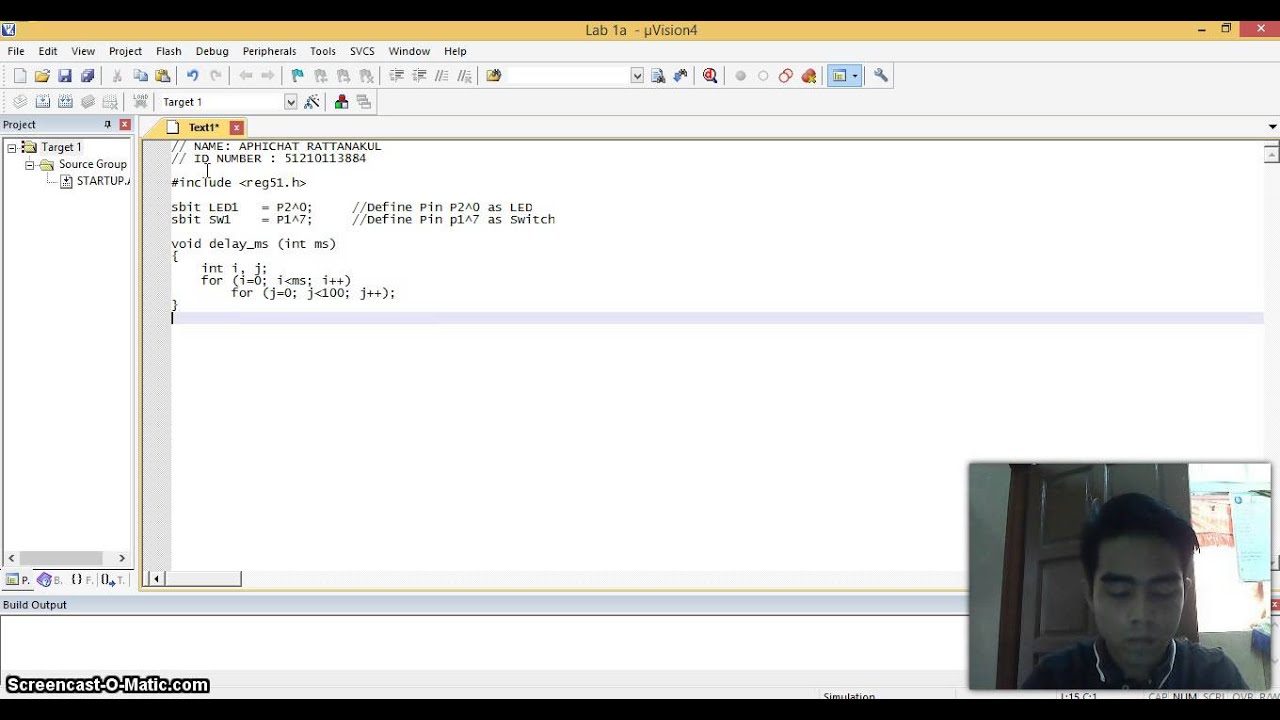This screenshot has height=720, width=1280.
Task: Open Configuration with the wrench icon
Action: click(x=881, y=76)
